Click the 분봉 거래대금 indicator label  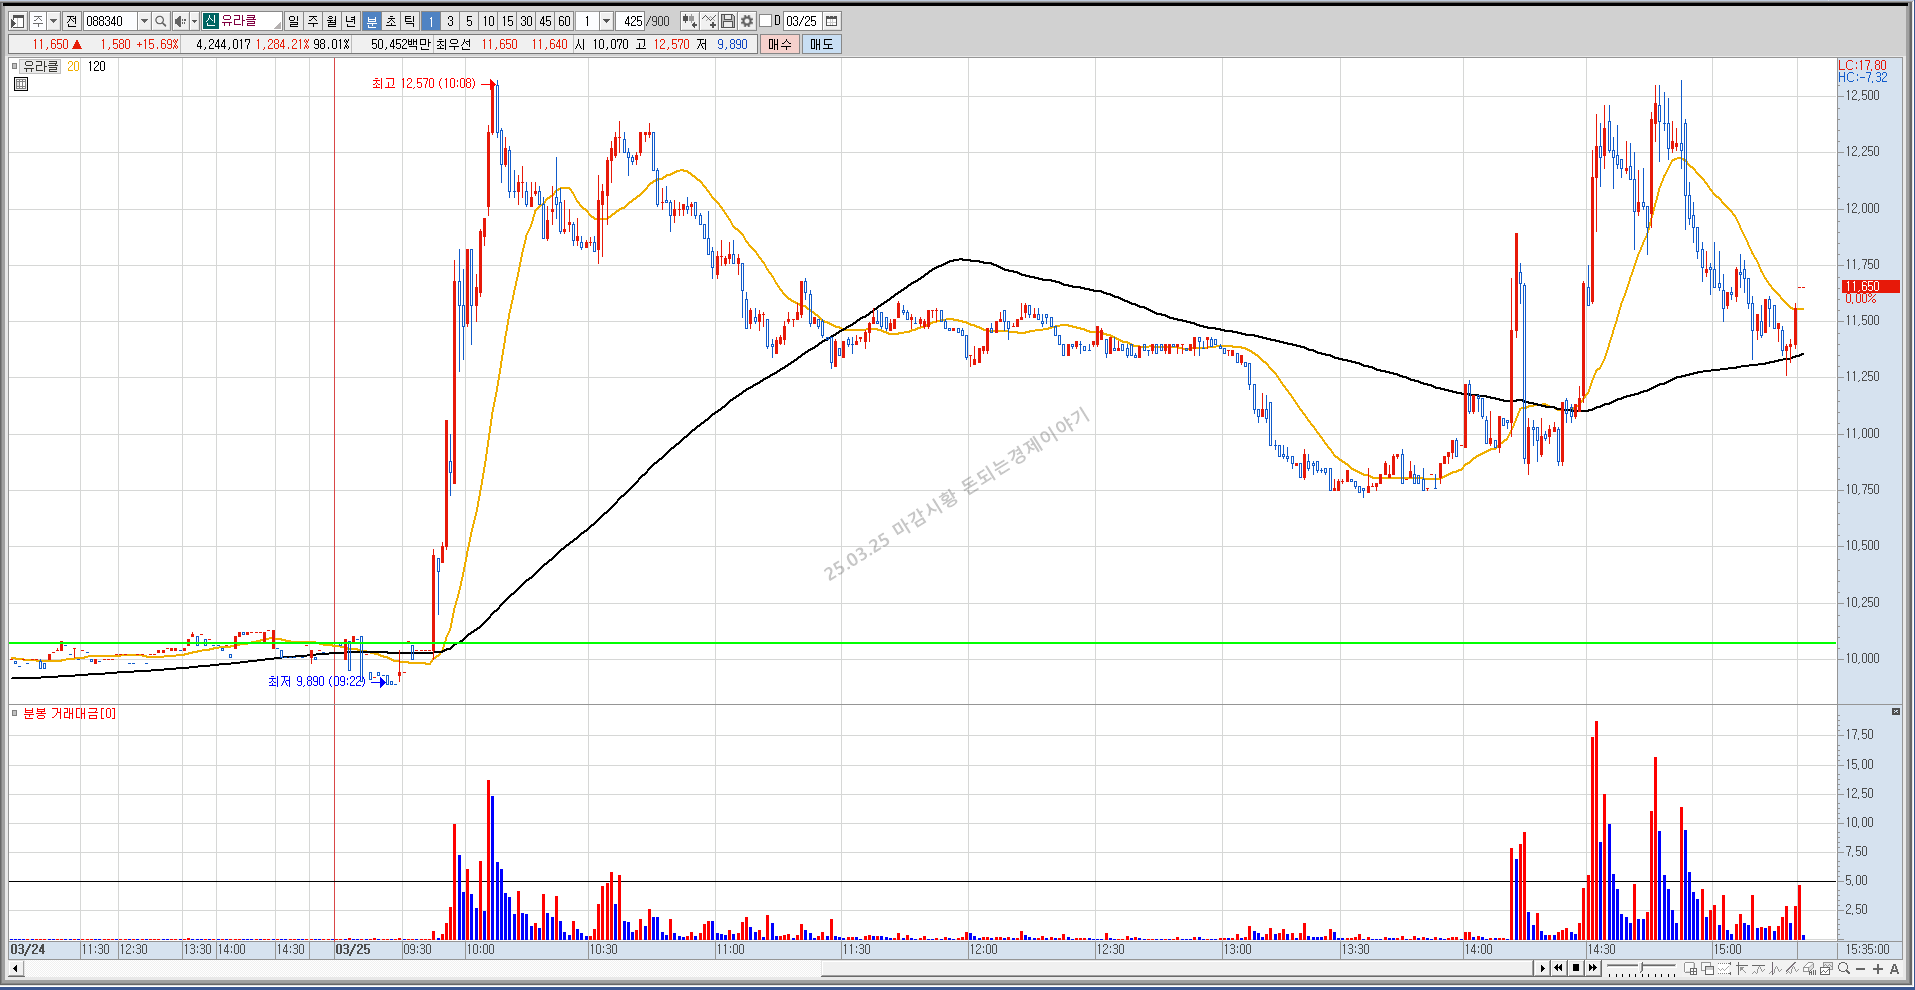pyautogui.click(x=69, y=713)
